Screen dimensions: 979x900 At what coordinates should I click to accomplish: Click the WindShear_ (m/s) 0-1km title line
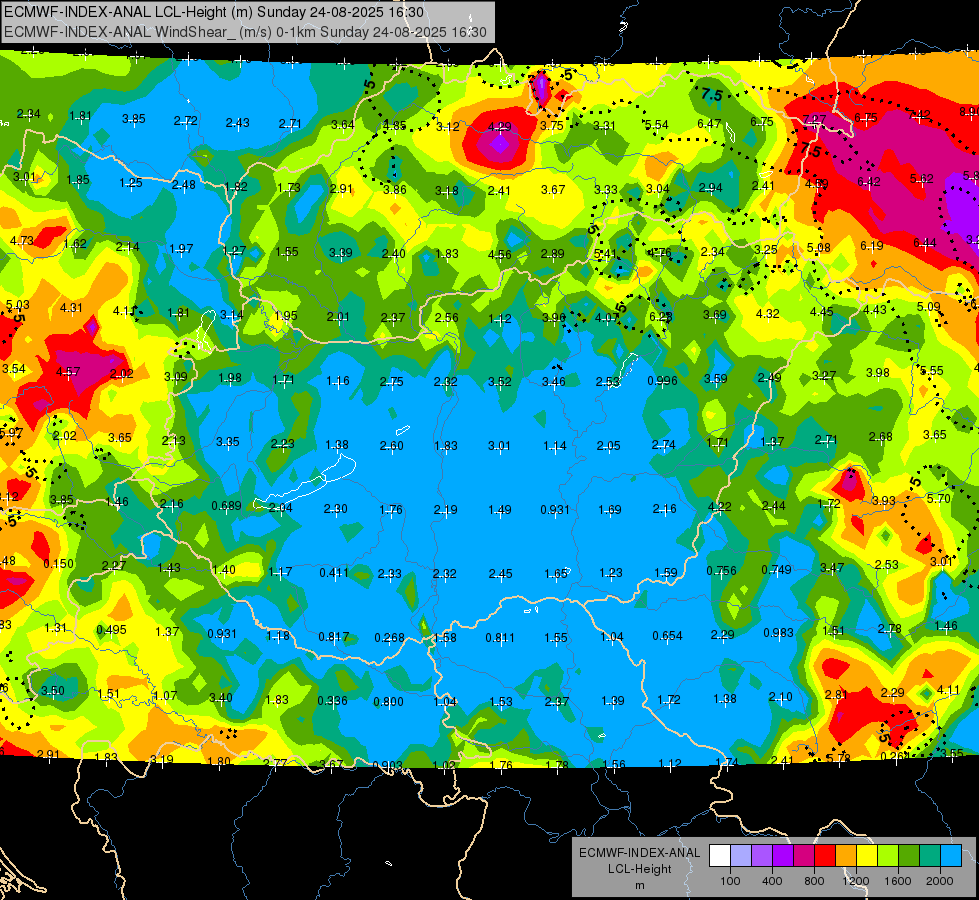(x=245, y=32)
